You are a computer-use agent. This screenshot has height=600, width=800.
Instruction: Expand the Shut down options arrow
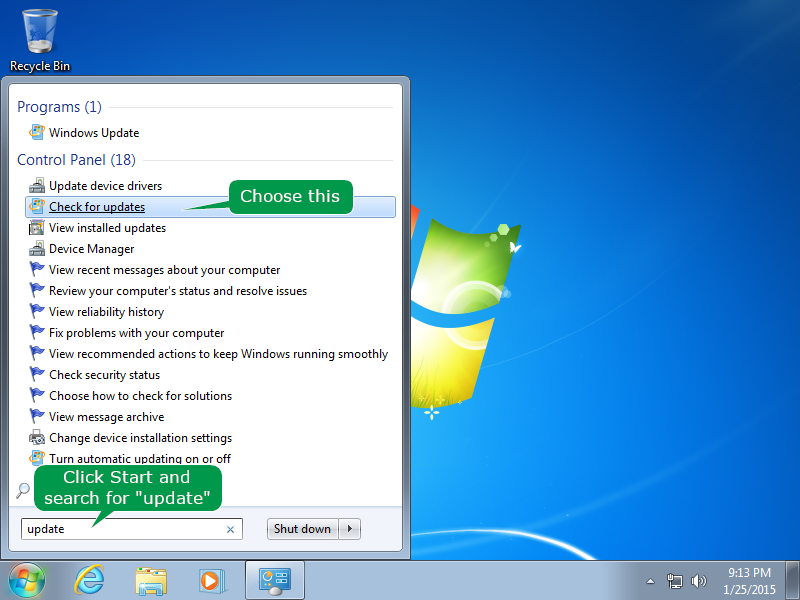350,529
